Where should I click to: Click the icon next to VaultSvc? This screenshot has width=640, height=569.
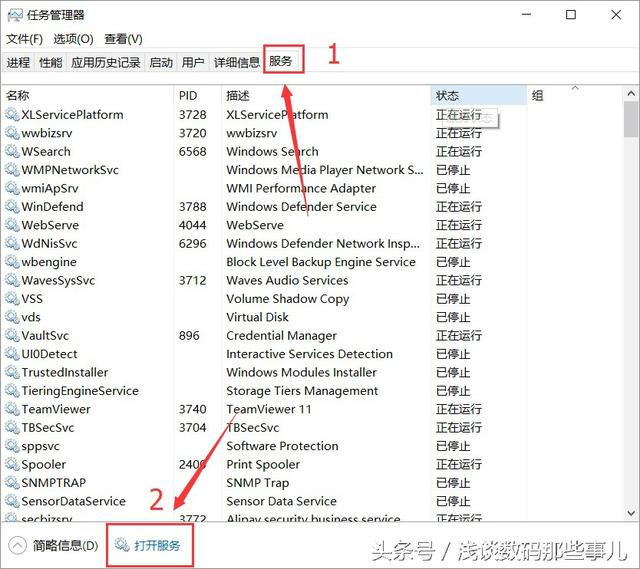tap(12, 336)
